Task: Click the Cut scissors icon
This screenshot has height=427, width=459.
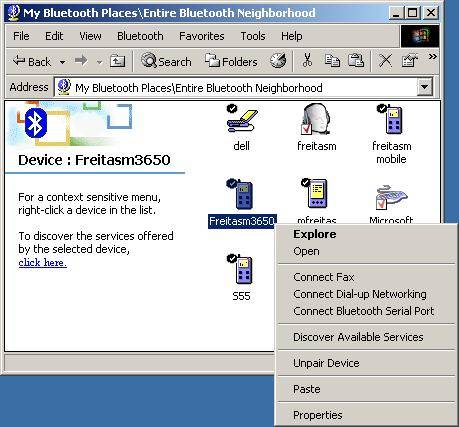Action: [307, 61]
